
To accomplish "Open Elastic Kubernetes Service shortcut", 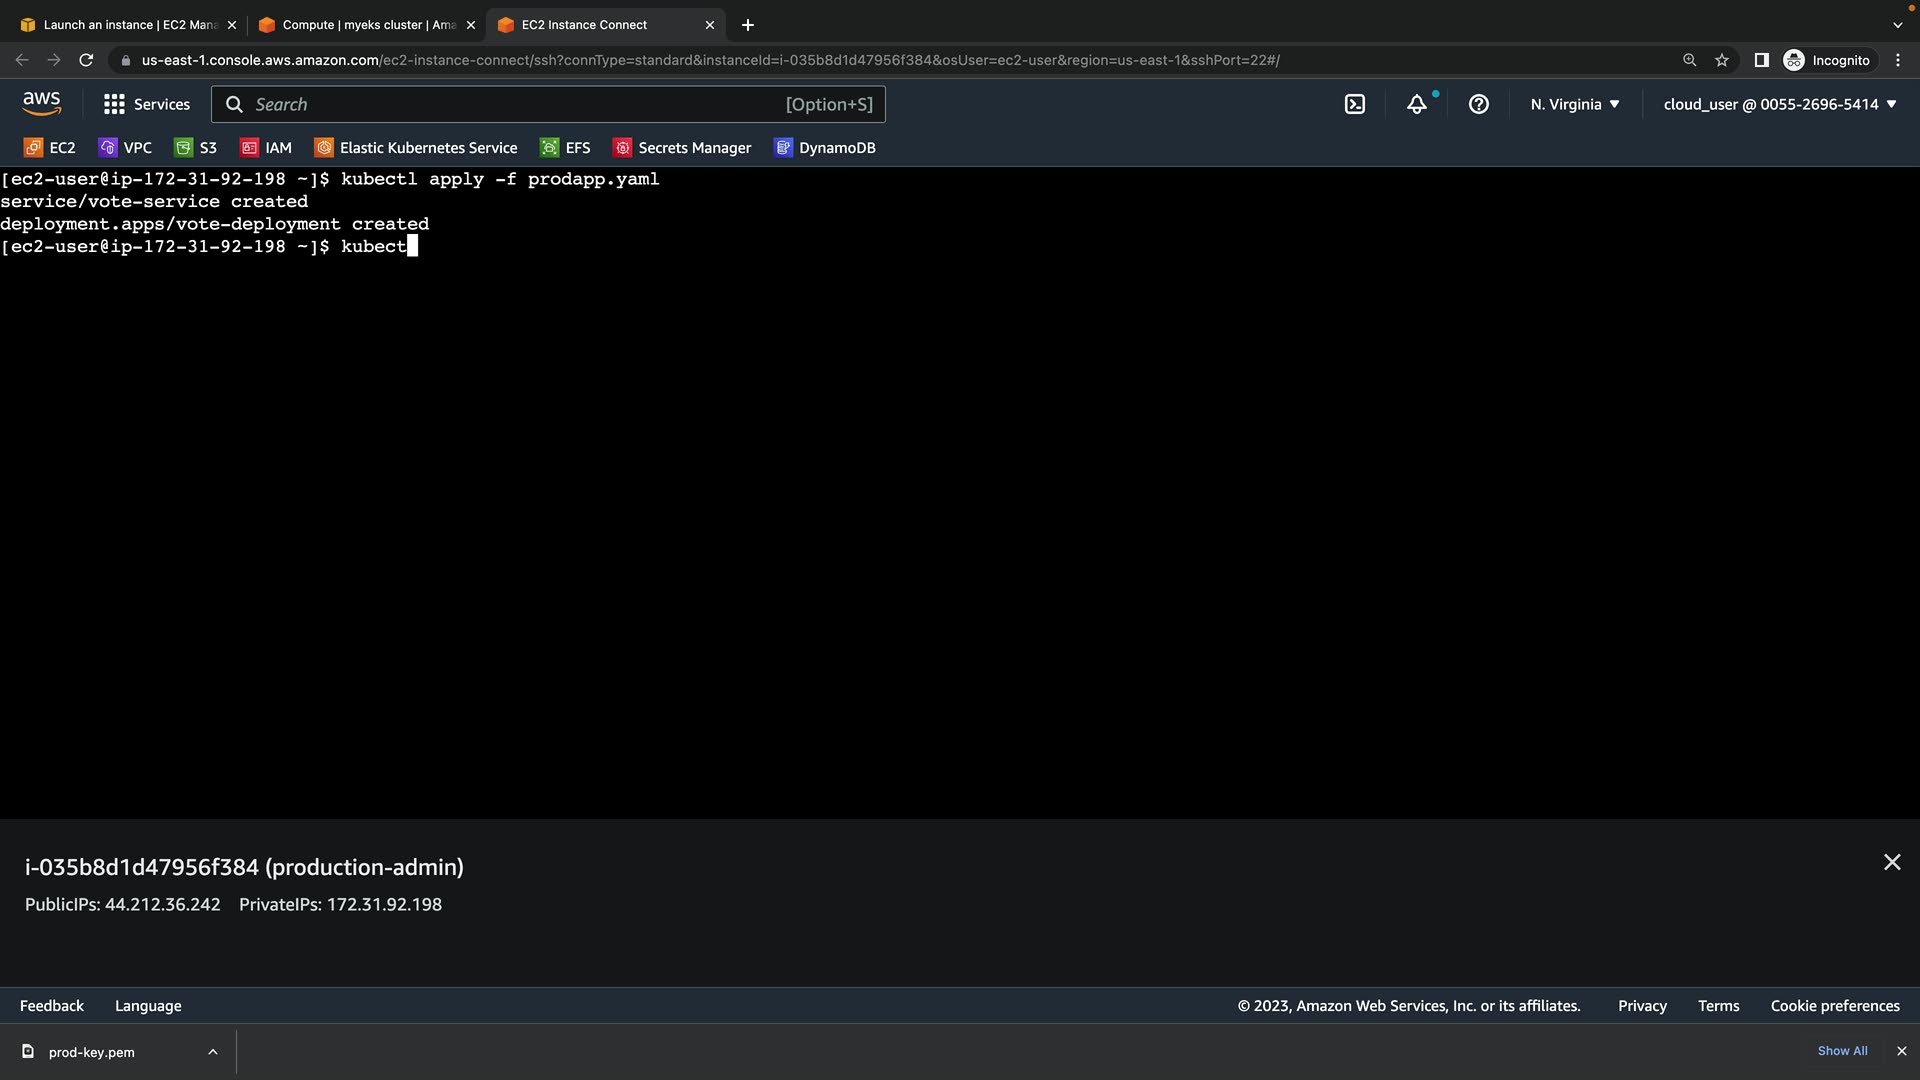I will (416, 148).
